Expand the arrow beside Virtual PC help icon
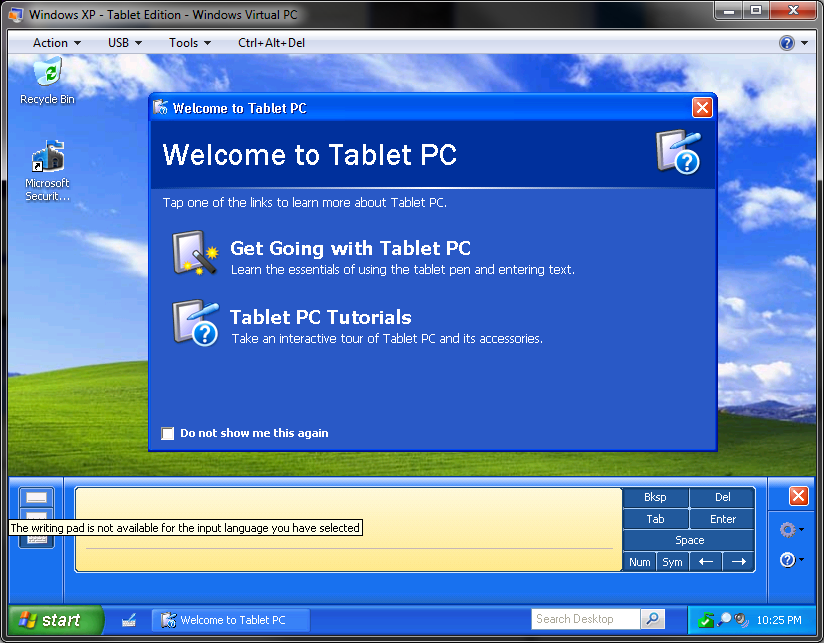The height and width of the screenshot is (643, 824). pyautogui.click(x=805, y=43)
